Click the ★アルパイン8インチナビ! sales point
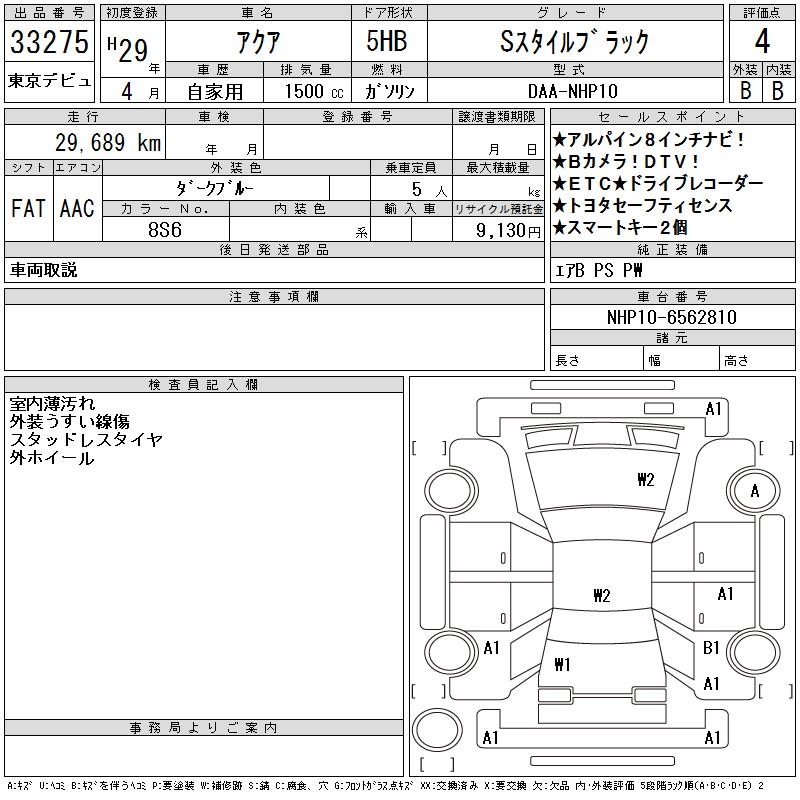 pyautogui.click(x=648, y=139)
